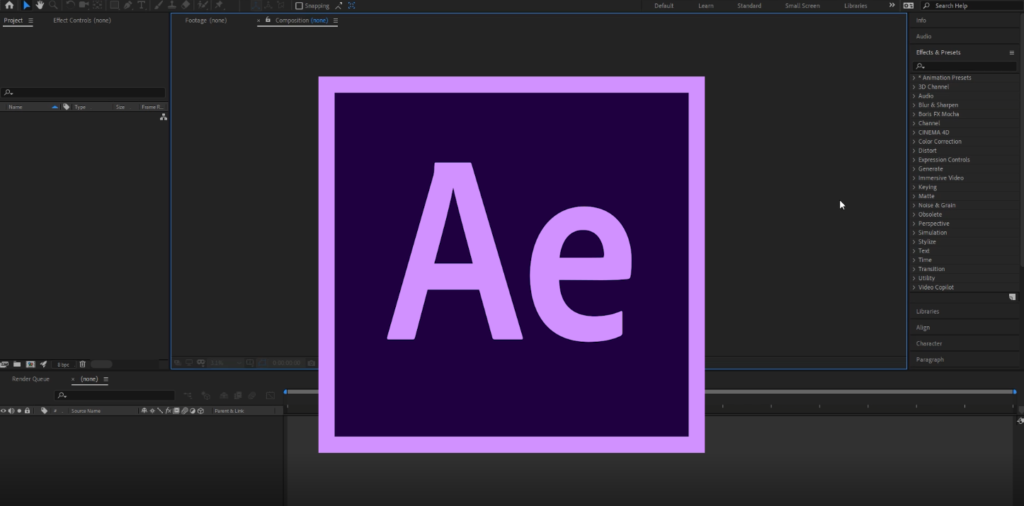Image resolution: width=1024 pixels, height=506 pixels.
Task: Select the Hand tool
Action: click(40, 5)
